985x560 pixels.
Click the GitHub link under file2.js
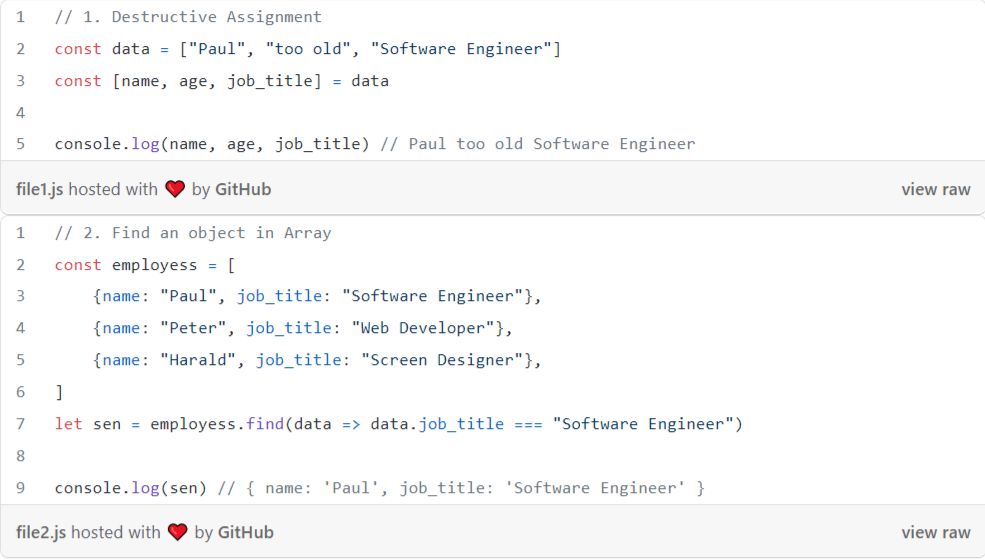pos(246,532)
